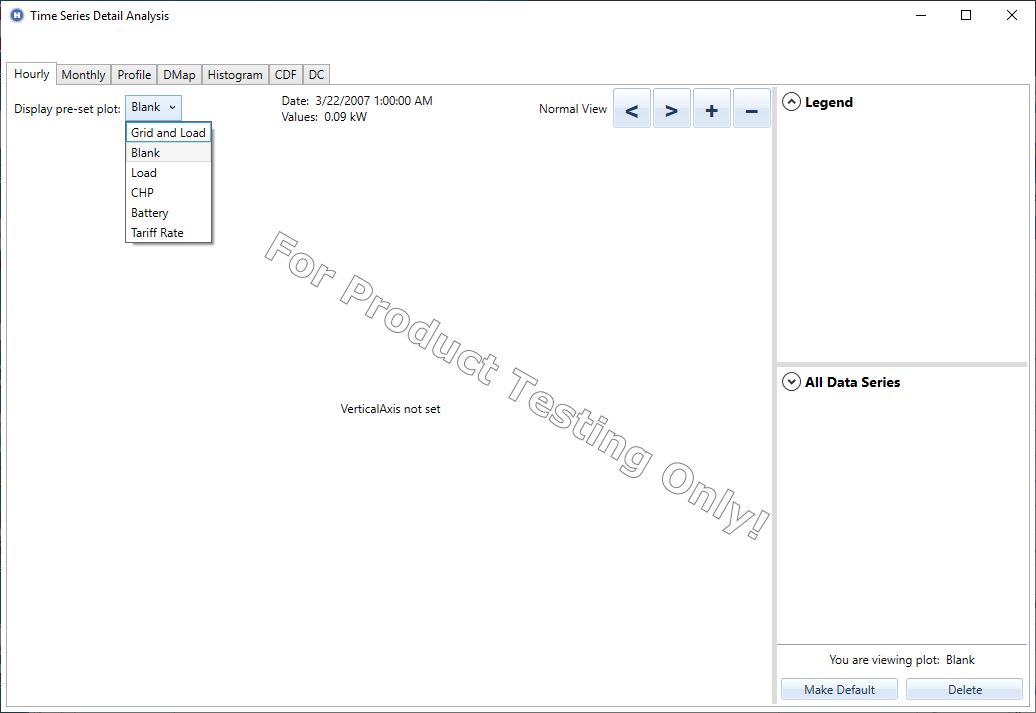Select CHP pre-set plot option
1036x713 pixels.
click(x=142, y=193)
